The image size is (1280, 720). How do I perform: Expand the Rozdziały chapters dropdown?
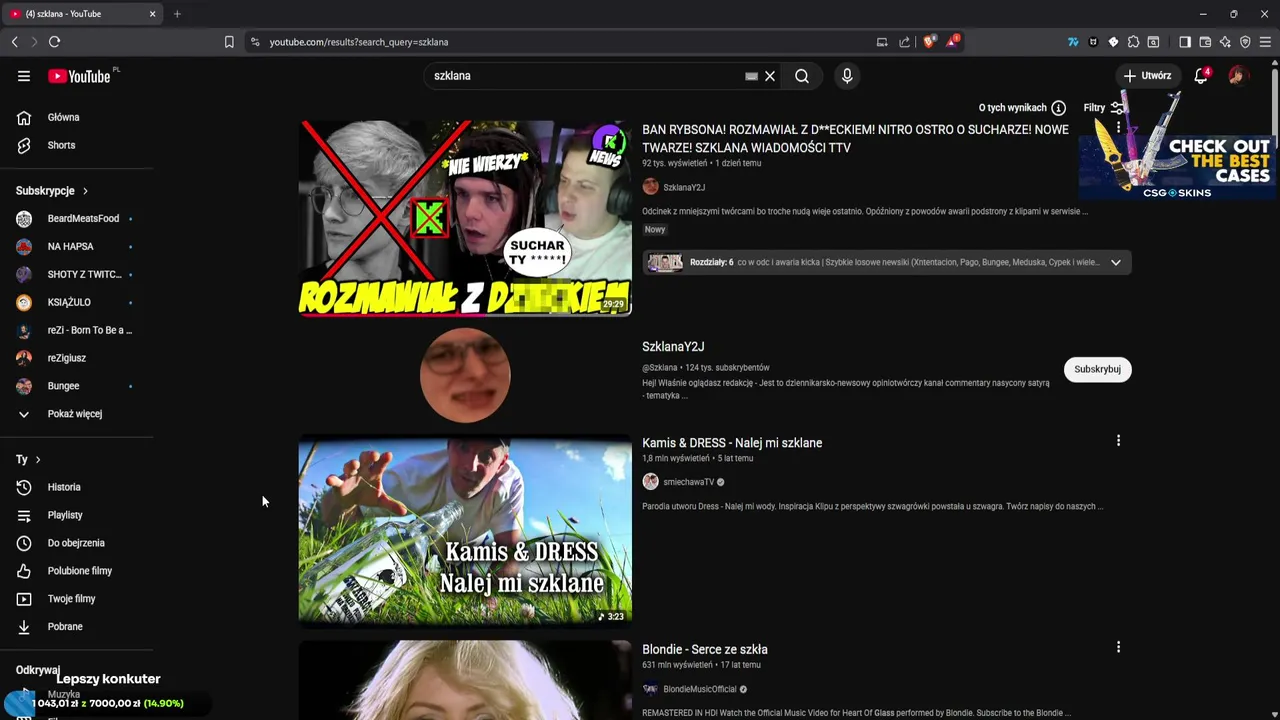[x=1115, y=263]
